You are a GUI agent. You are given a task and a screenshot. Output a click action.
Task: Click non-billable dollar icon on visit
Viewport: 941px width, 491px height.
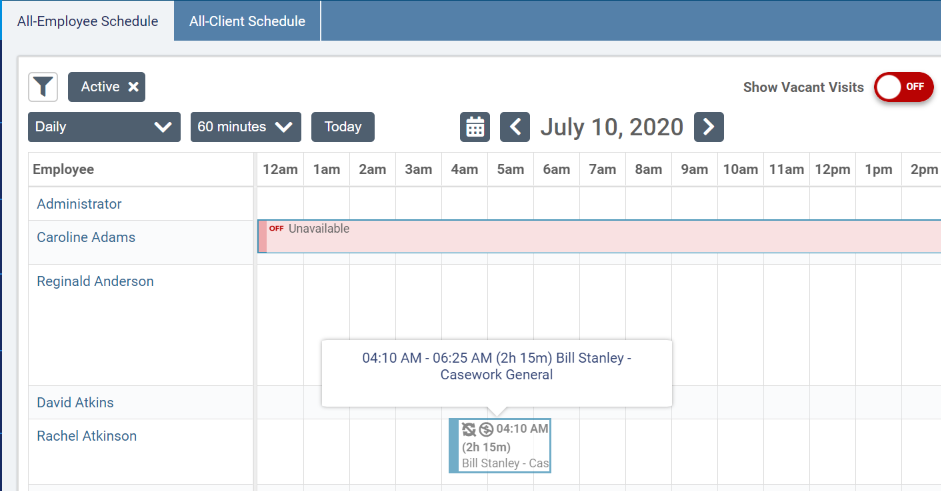[x=486, y=429]
